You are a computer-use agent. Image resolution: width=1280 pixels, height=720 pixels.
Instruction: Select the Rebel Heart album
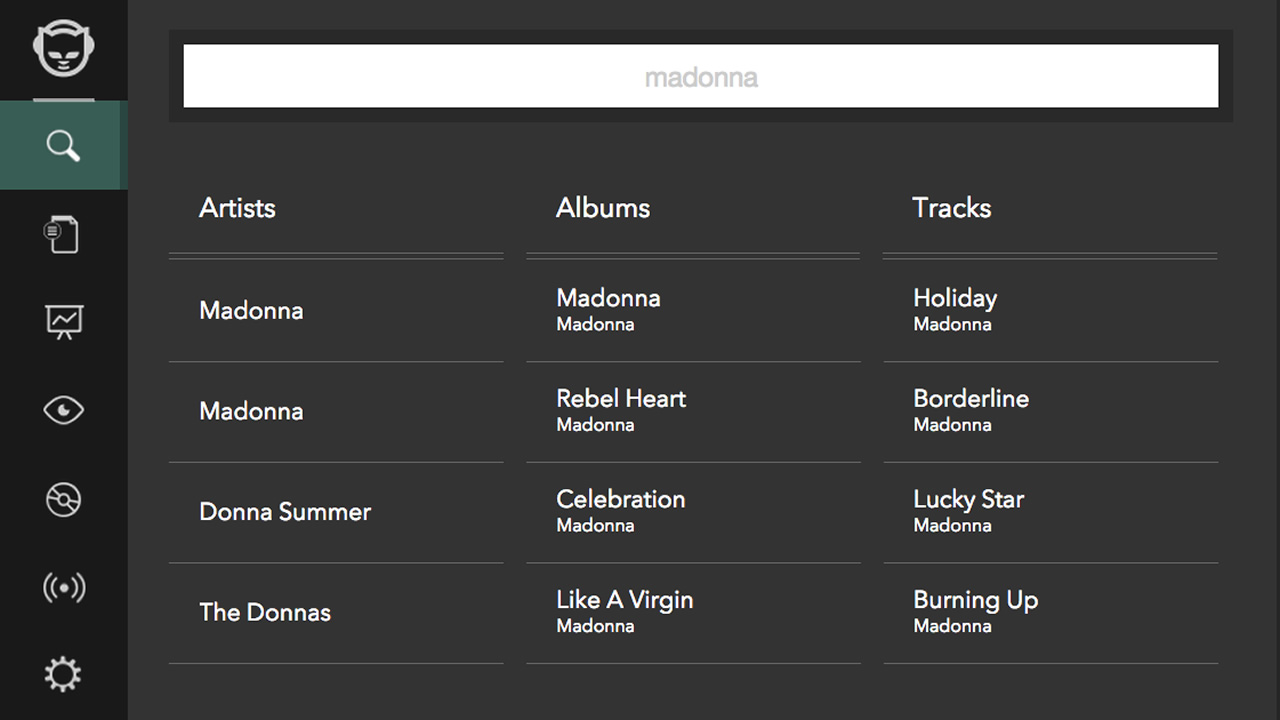tap(621, 409)
